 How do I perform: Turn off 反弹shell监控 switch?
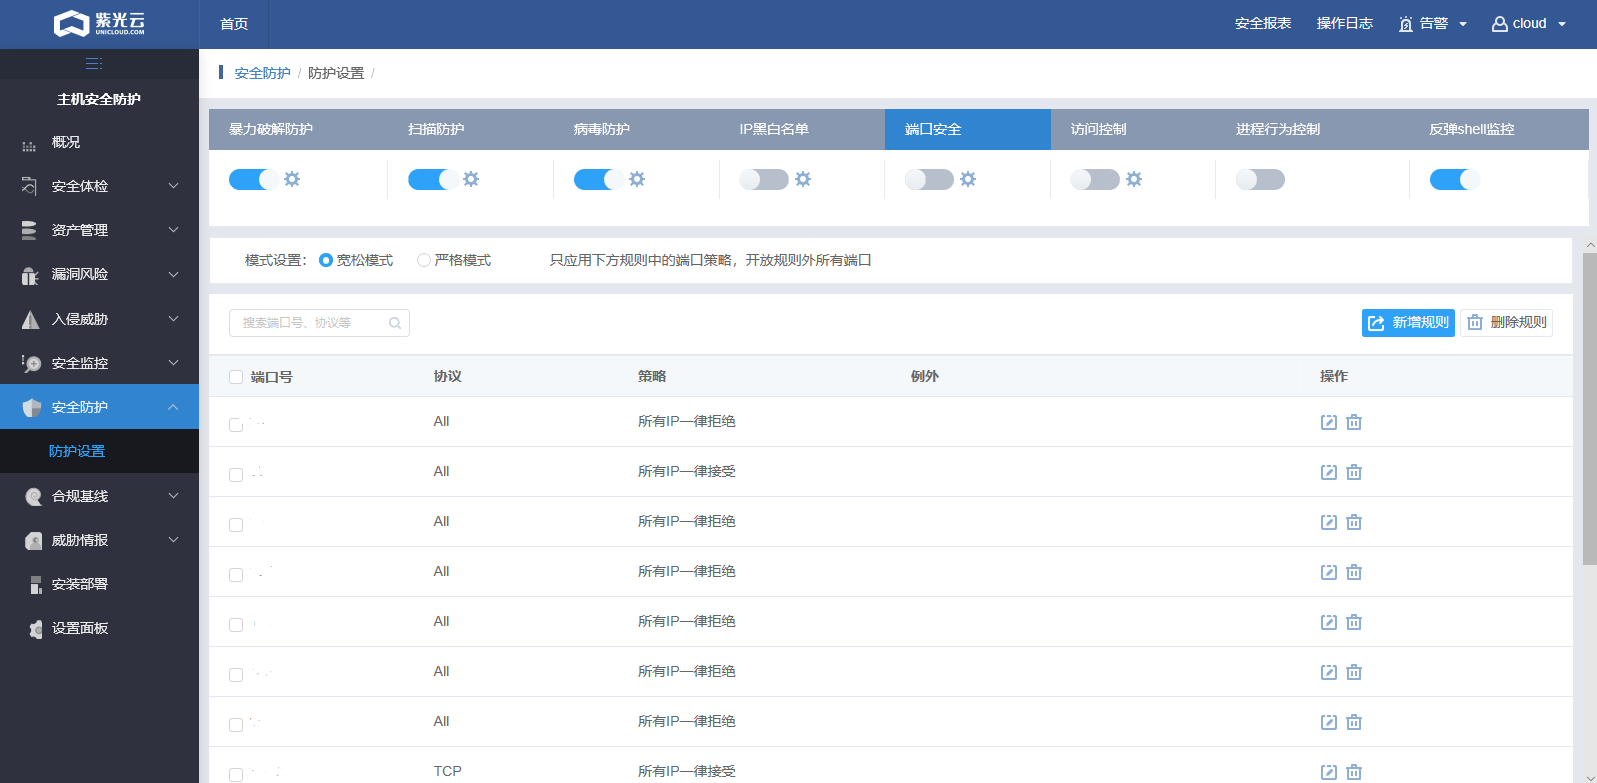[x=1455, y=179]
